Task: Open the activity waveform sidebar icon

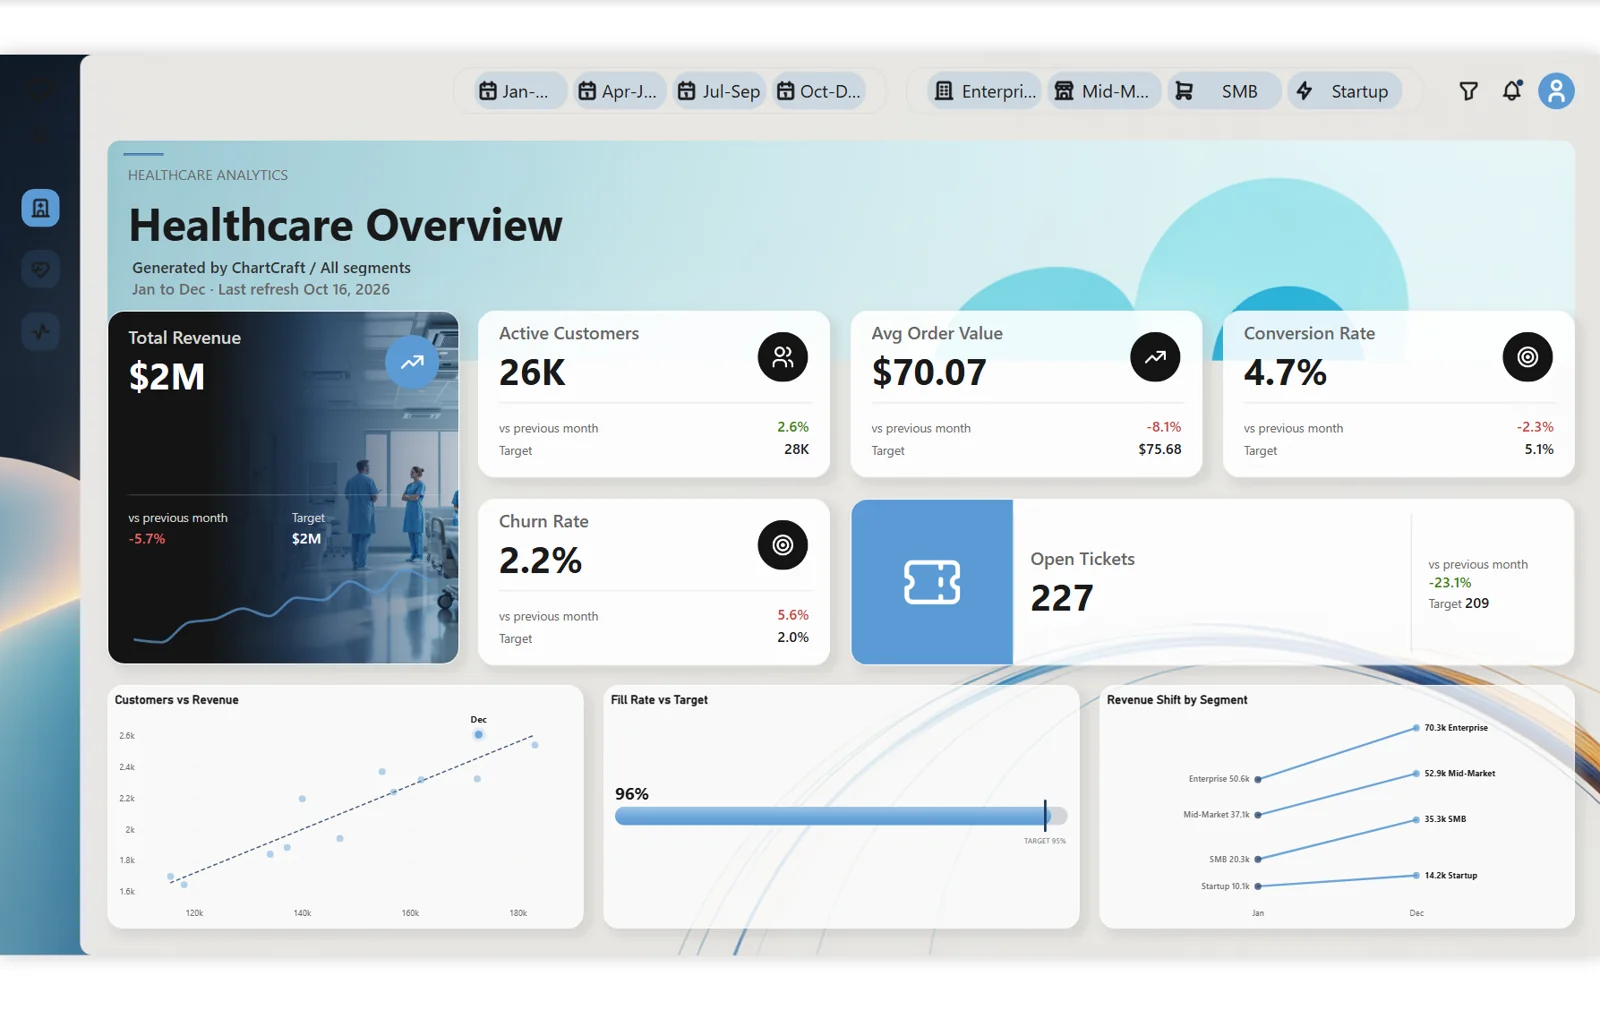Action: (40, 331)
